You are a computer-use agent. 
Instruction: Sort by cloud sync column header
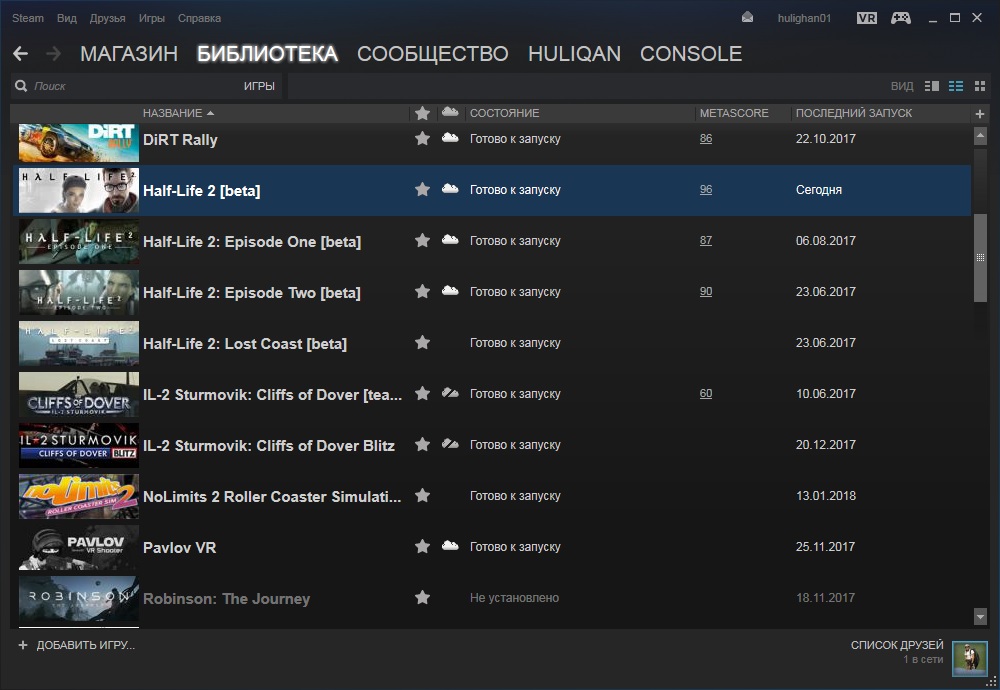click(450, 112)
